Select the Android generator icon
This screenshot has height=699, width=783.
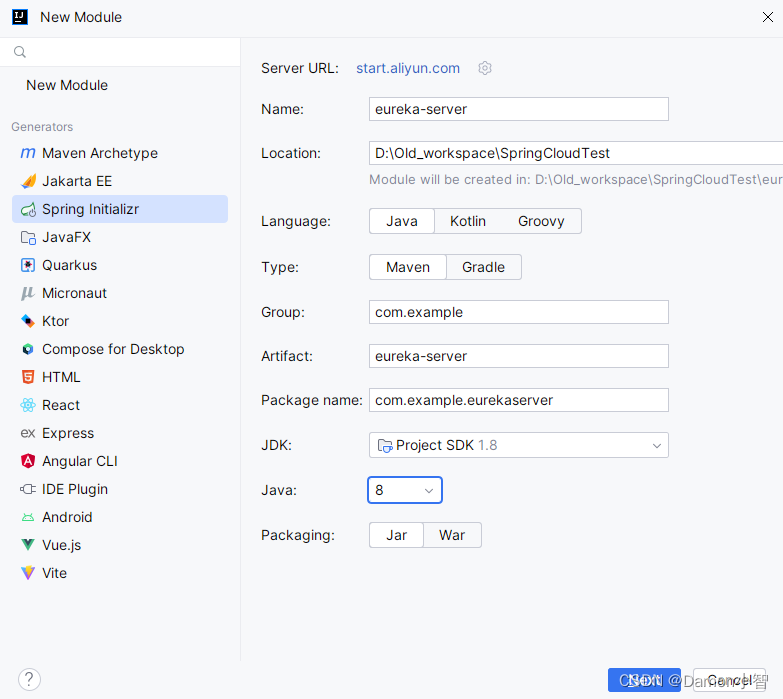[28, 517]
